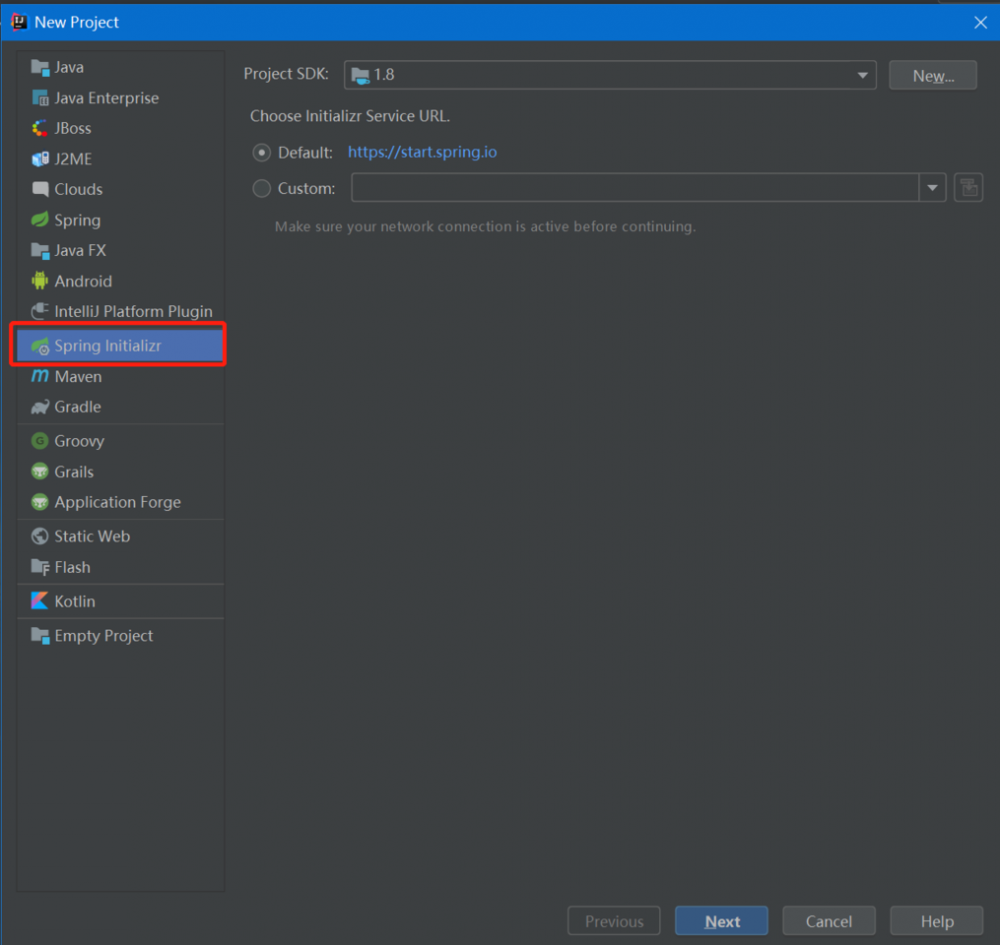Click the SDK folder icon beside 1.8
Image resolution: width=1000 pixels, height=945 pixels.
point(360,75)
